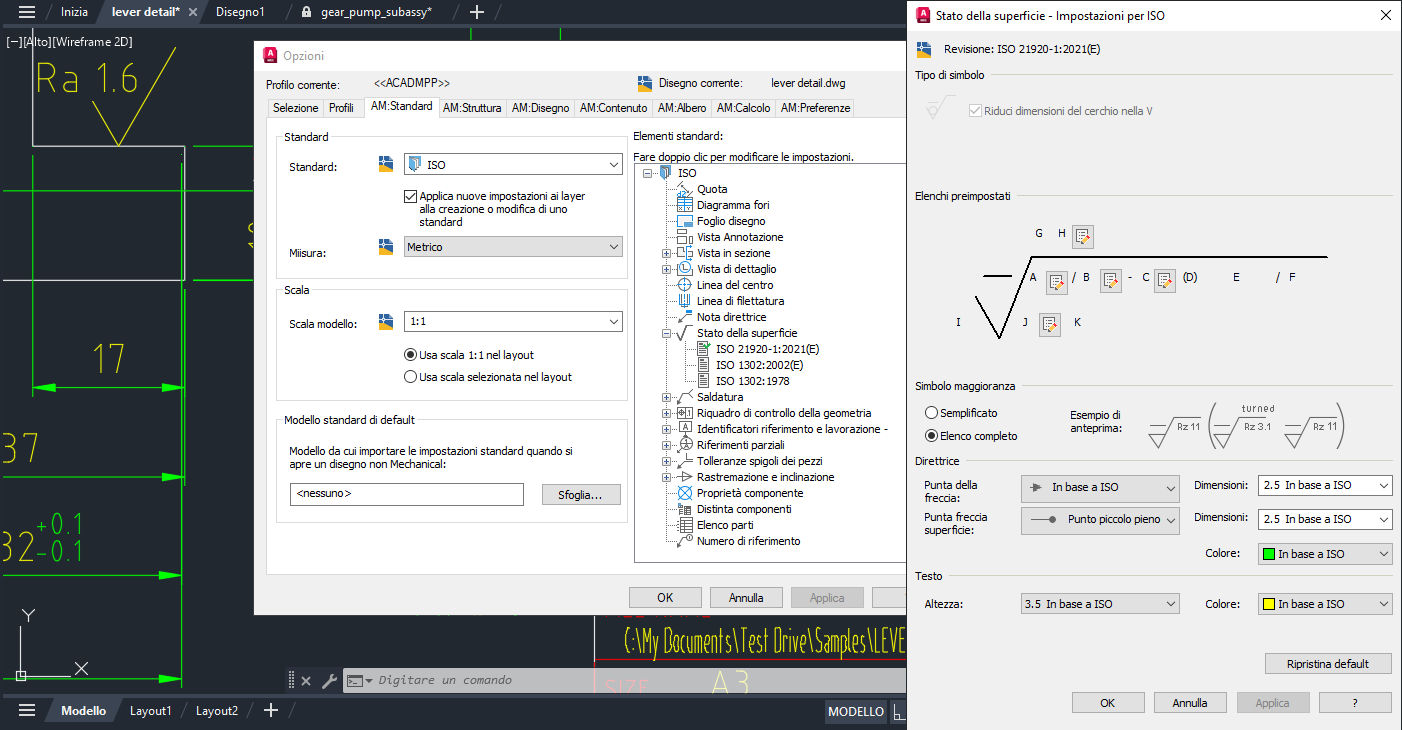Open the AM:Contenuto tab

pos(613,108)
